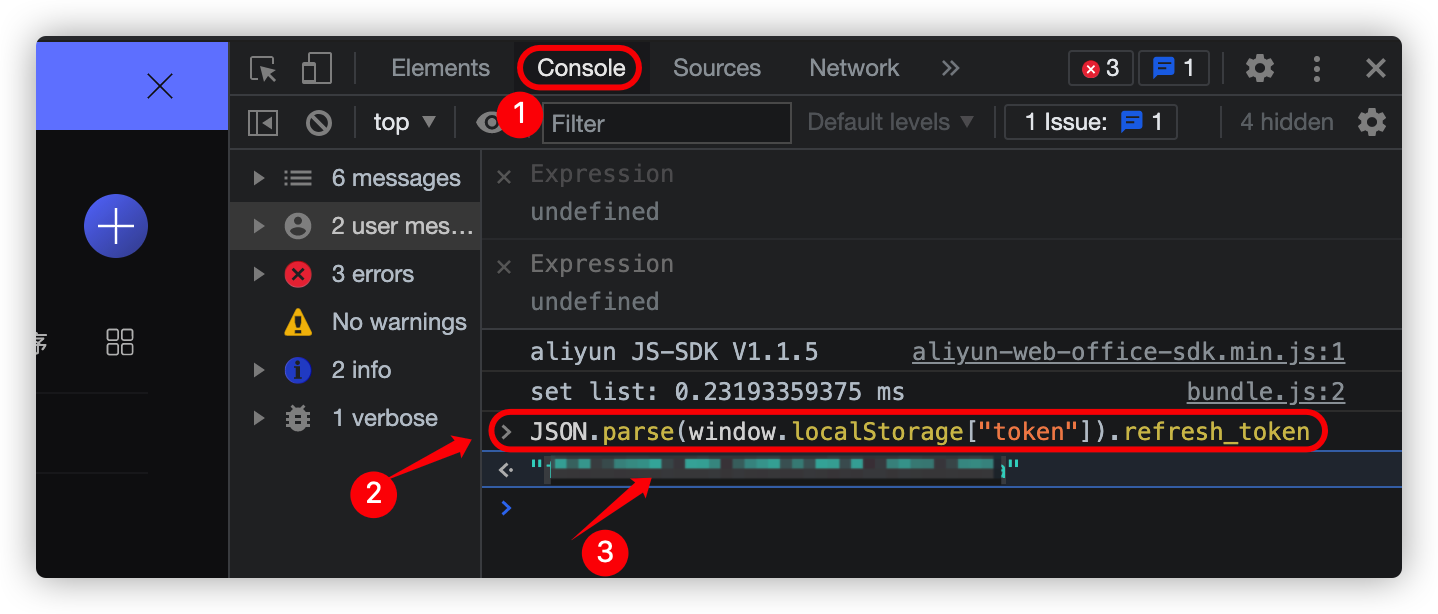Open the top context dropdown

pos(405,122)
